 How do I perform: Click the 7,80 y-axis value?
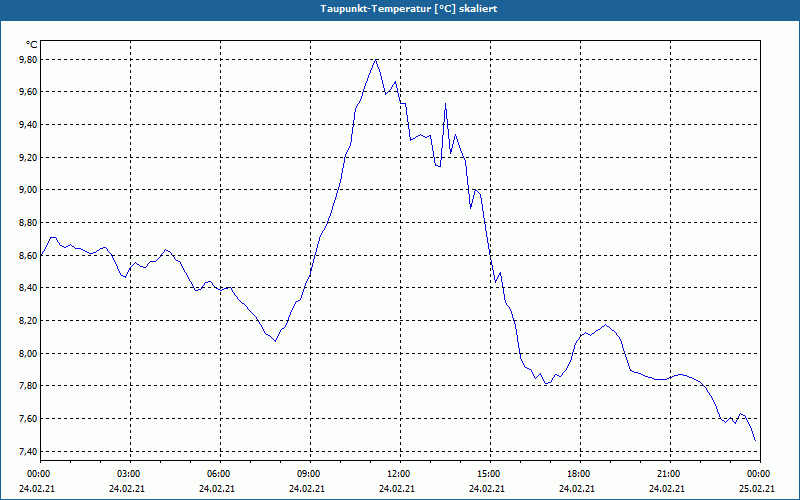[29, 386]
